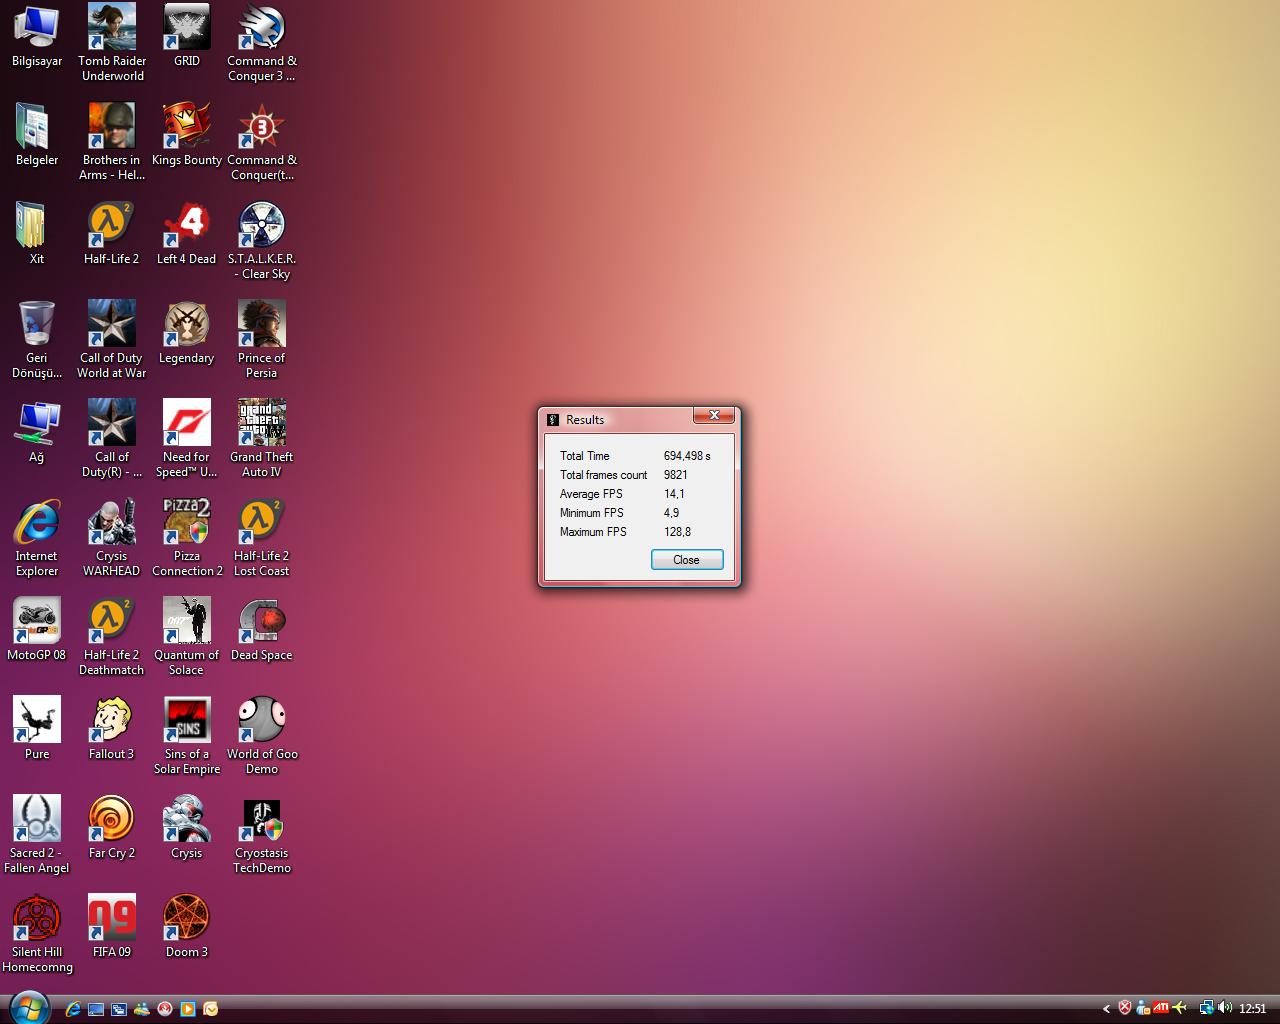
Task: Select the Half-Life 2 shortcut
Action: click(x=112, y=234)
